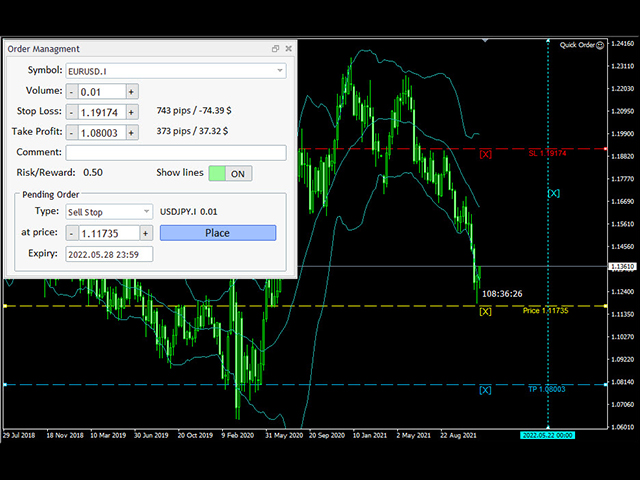
Task: Detach the Order Management panel using restore icon
Action: (275, 48)
